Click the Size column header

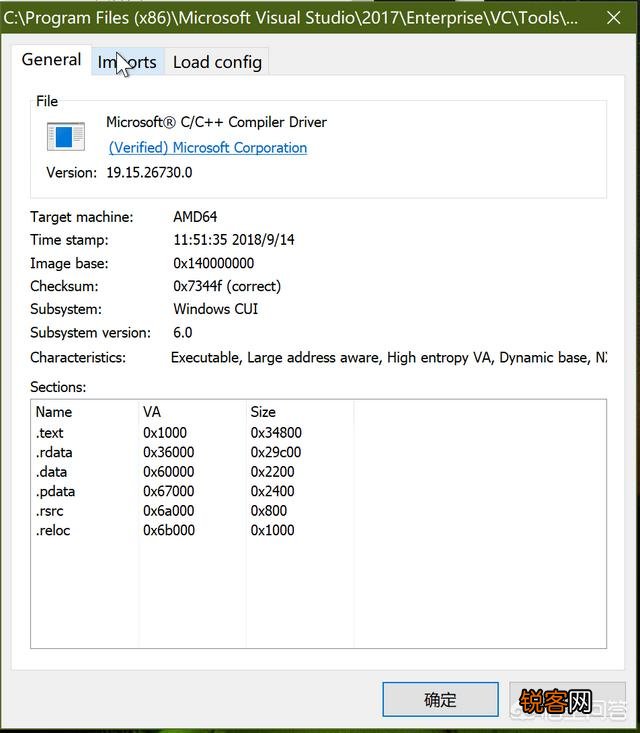[299, 412]
